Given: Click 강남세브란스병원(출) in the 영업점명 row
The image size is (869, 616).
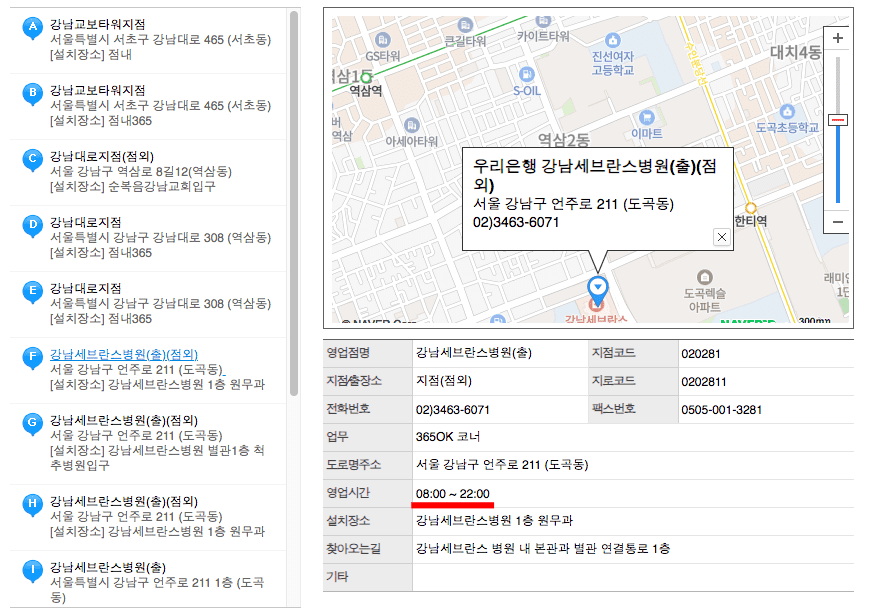Looking at the screenshot, I should coord(474,353).
